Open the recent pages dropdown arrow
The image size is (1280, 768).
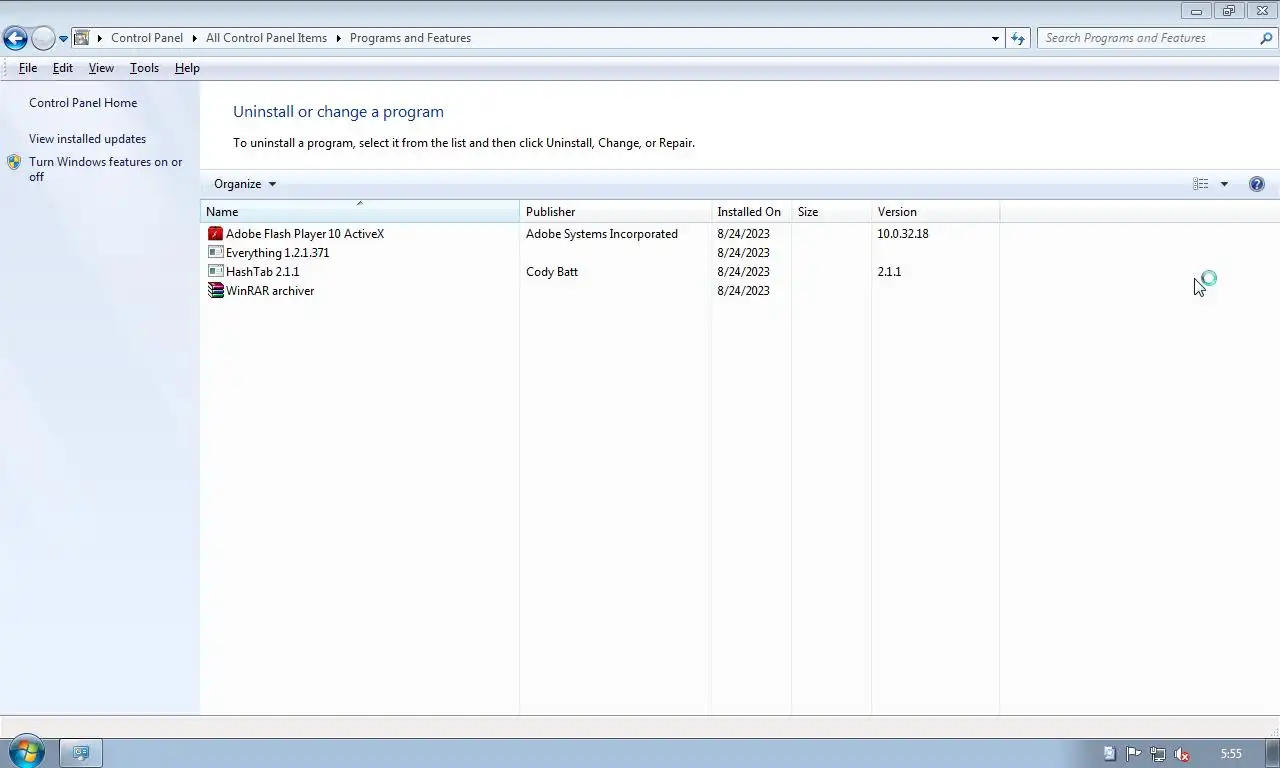[63, 39]
